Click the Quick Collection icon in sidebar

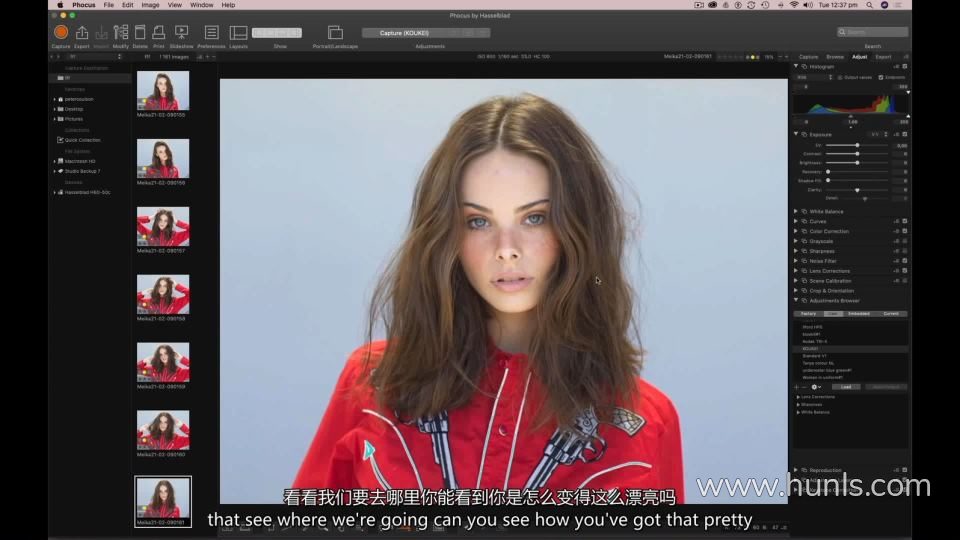pyautogui.click(x=60, y=140)
